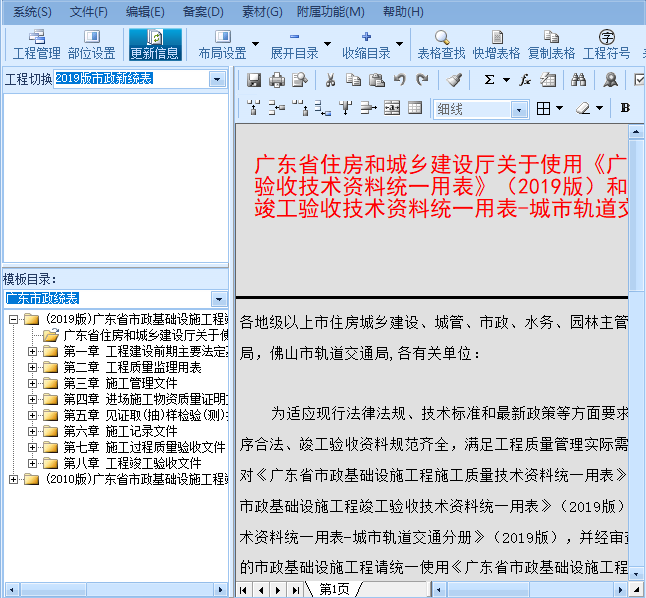Viewport: 646px width, 598px height.
Task: Toggle the checkbox at toolbar right edge
Action: pyautogui.click(x=640, y=80)
